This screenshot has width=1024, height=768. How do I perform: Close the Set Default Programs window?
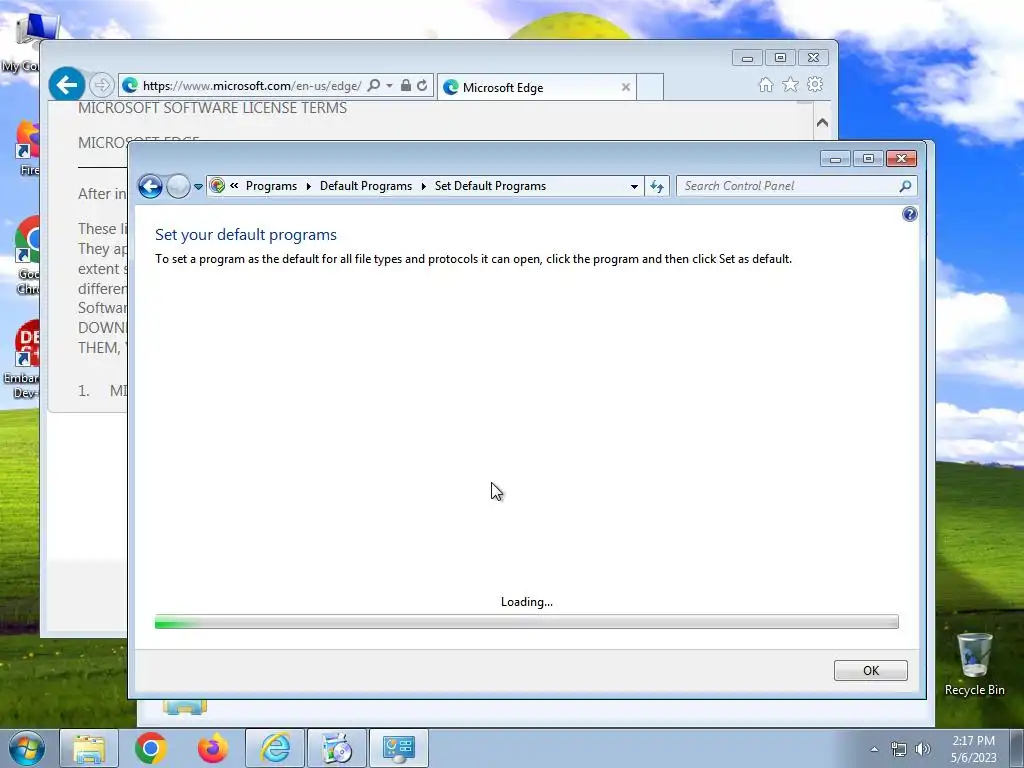click(901, 159)
